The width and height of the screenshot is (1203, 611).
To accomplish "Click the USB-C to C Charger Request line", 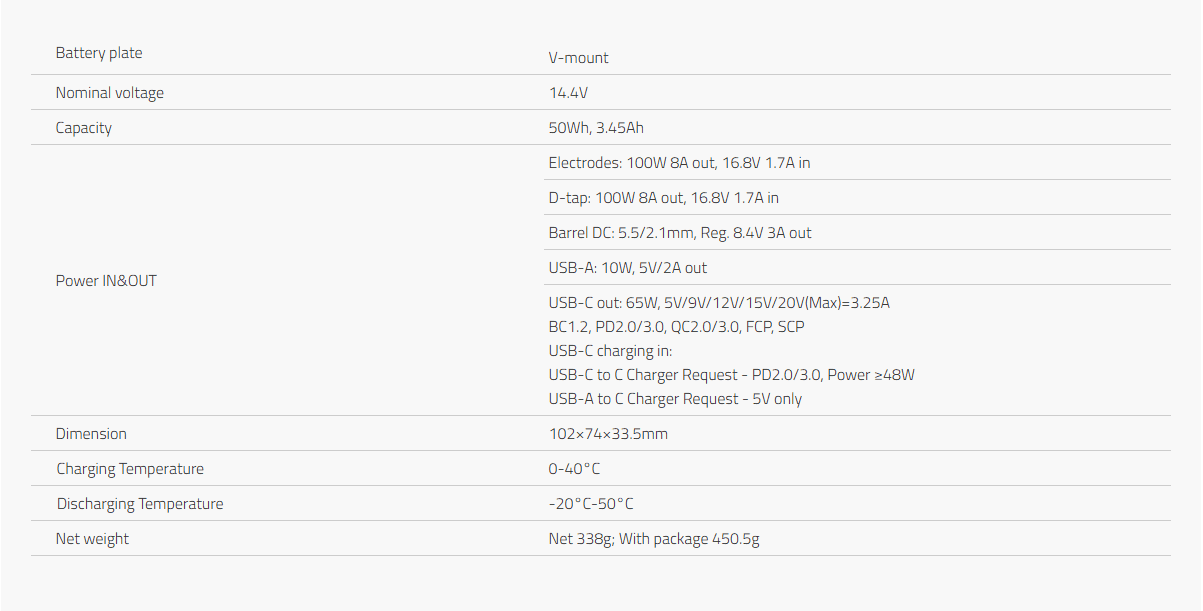I will [x=732, y=375].
